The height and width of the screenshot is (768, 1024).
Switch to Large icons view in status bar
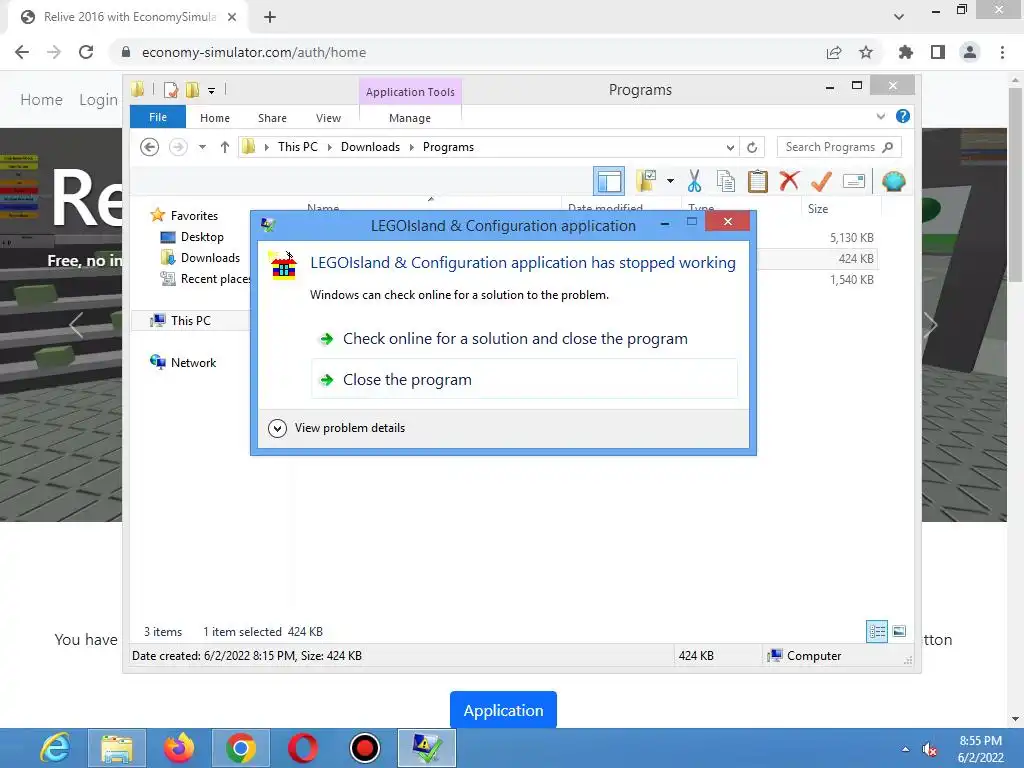click(x=899, y=632)
